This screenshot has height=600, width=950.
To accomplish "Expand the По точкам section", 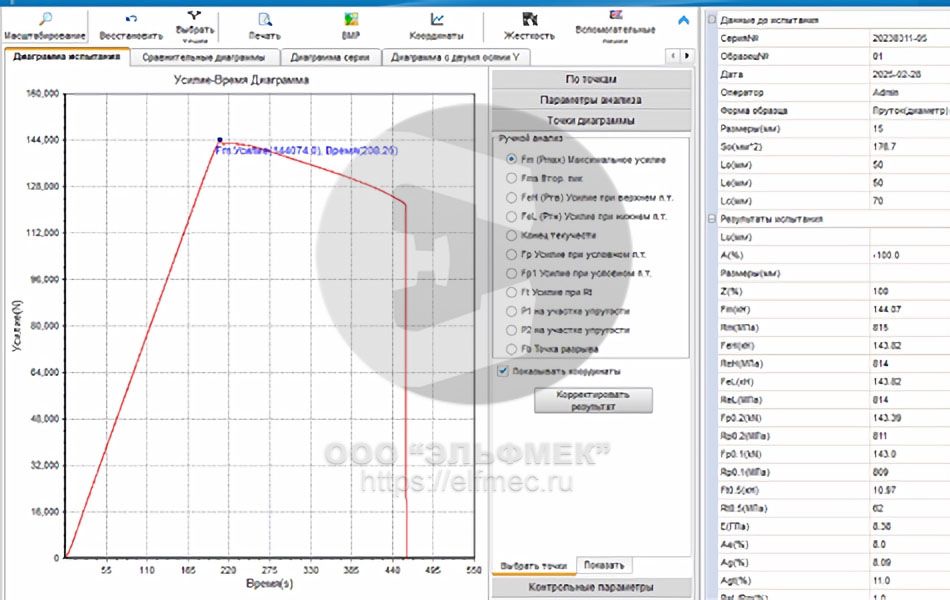I will click(x=591, y=79).
